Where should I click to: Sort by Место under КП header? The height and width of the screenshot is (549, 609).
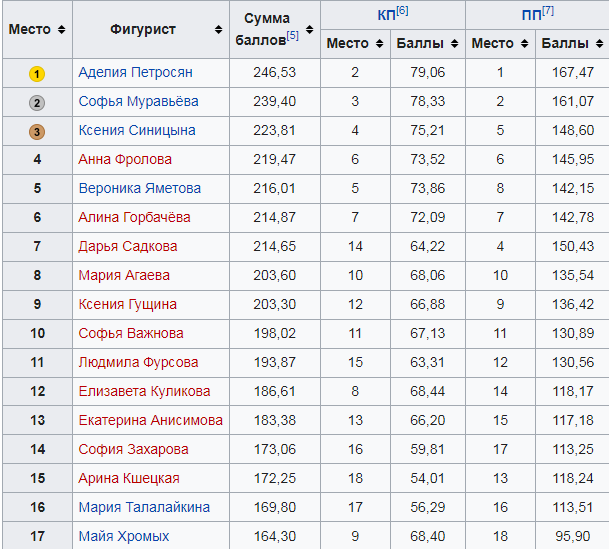point(377,44)
